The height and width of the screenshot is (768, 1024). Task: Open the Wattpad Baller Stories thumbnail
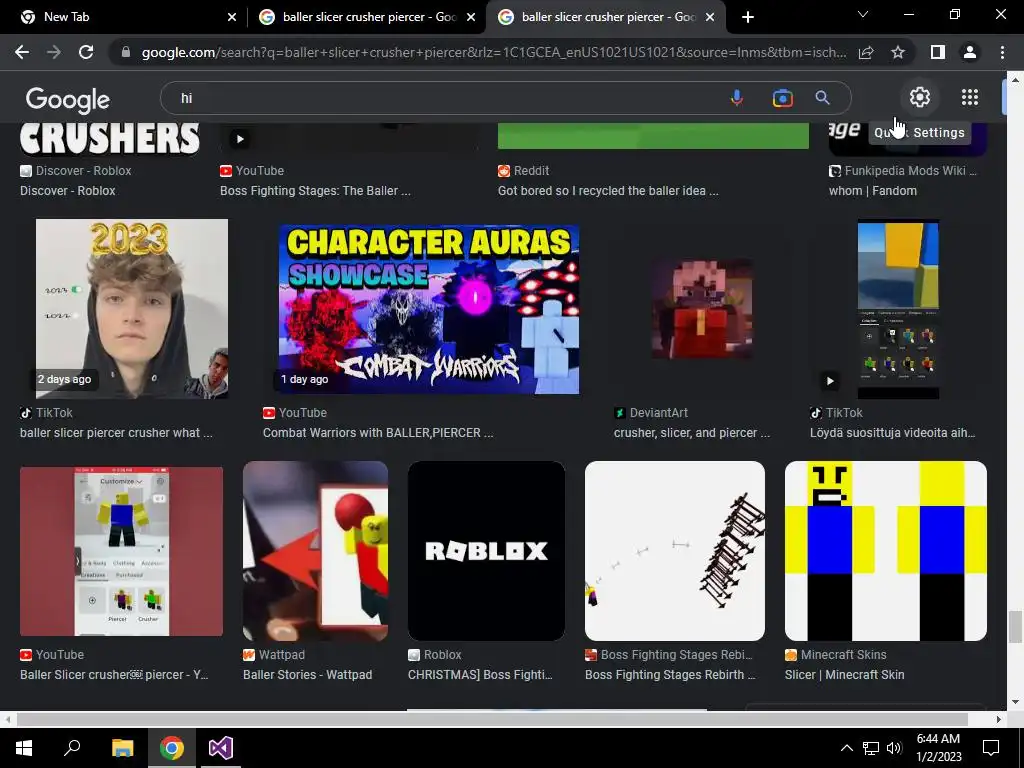tap(315, 551)
